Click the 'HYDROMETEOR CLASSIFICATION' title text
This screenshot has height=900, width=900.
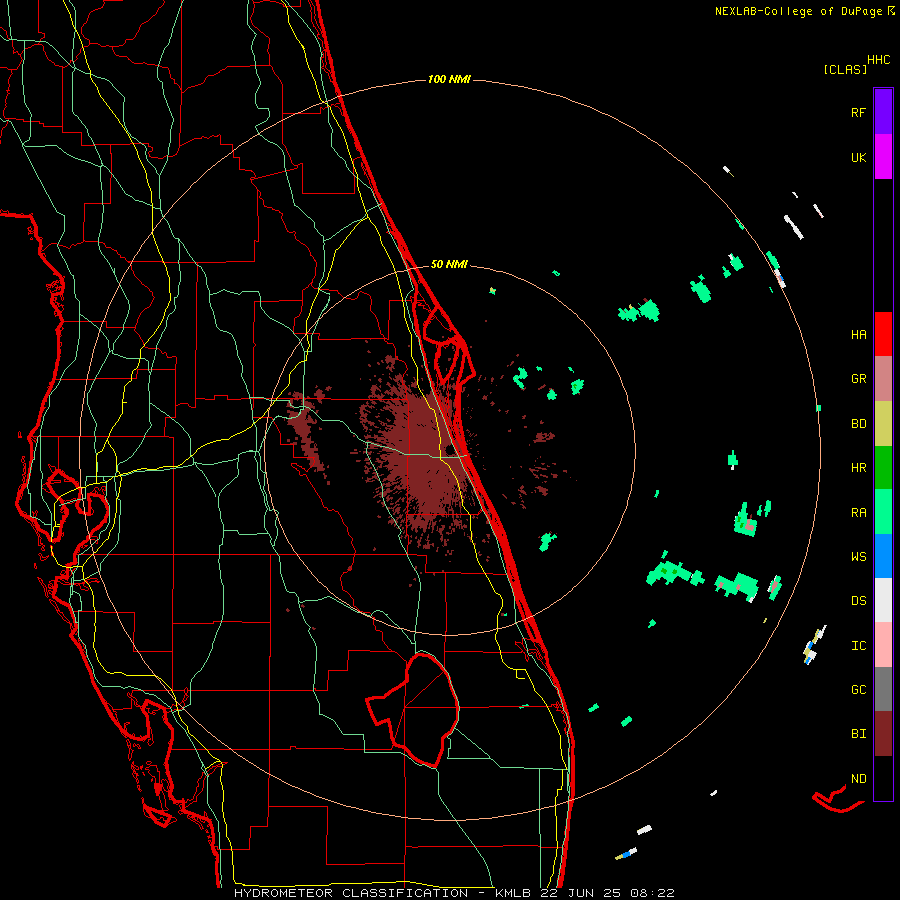coord(350,893)
